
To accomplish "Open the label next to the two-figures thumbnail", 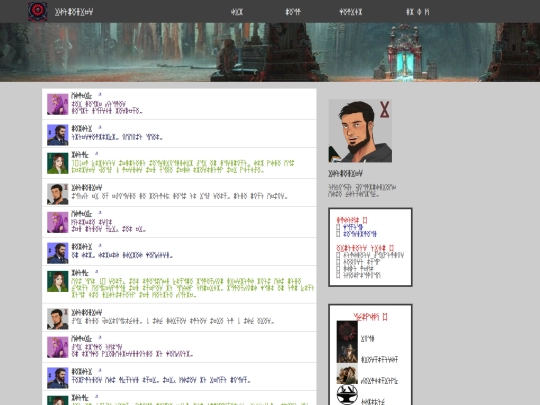I will coord(379,381).
